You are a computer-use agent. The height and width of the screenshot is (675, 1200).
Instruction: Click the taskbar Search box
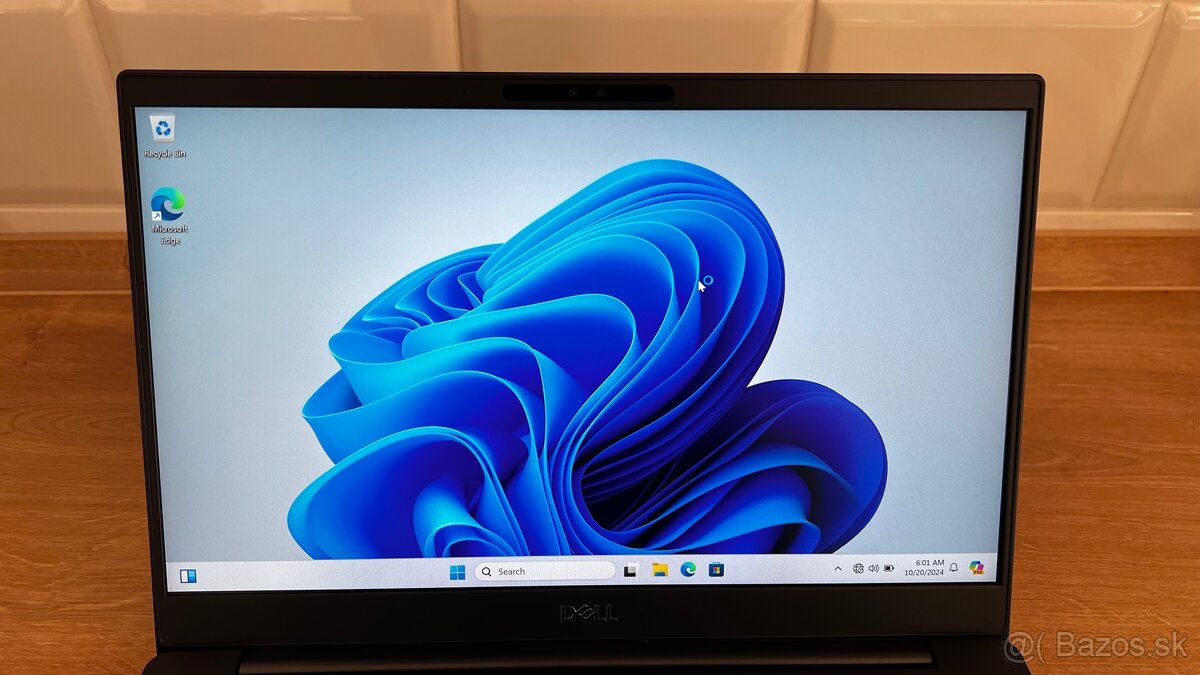545,571
